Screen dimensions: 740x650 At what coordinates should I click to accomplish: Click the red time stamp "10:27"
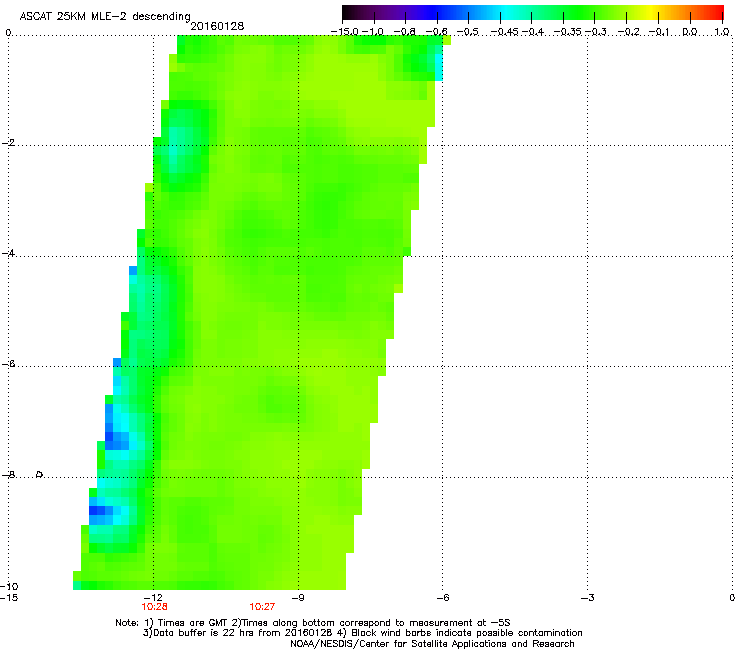point(262,607)
